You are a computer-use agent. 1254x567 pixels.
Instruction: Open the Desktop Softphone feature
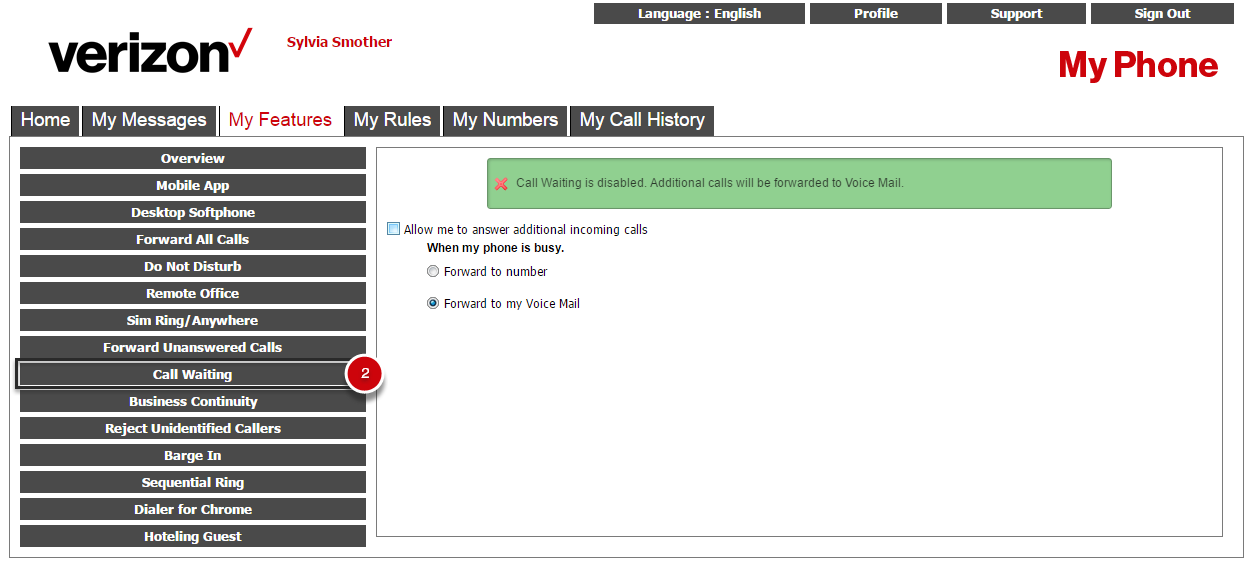pyautogui.click(x=193, y=212)
